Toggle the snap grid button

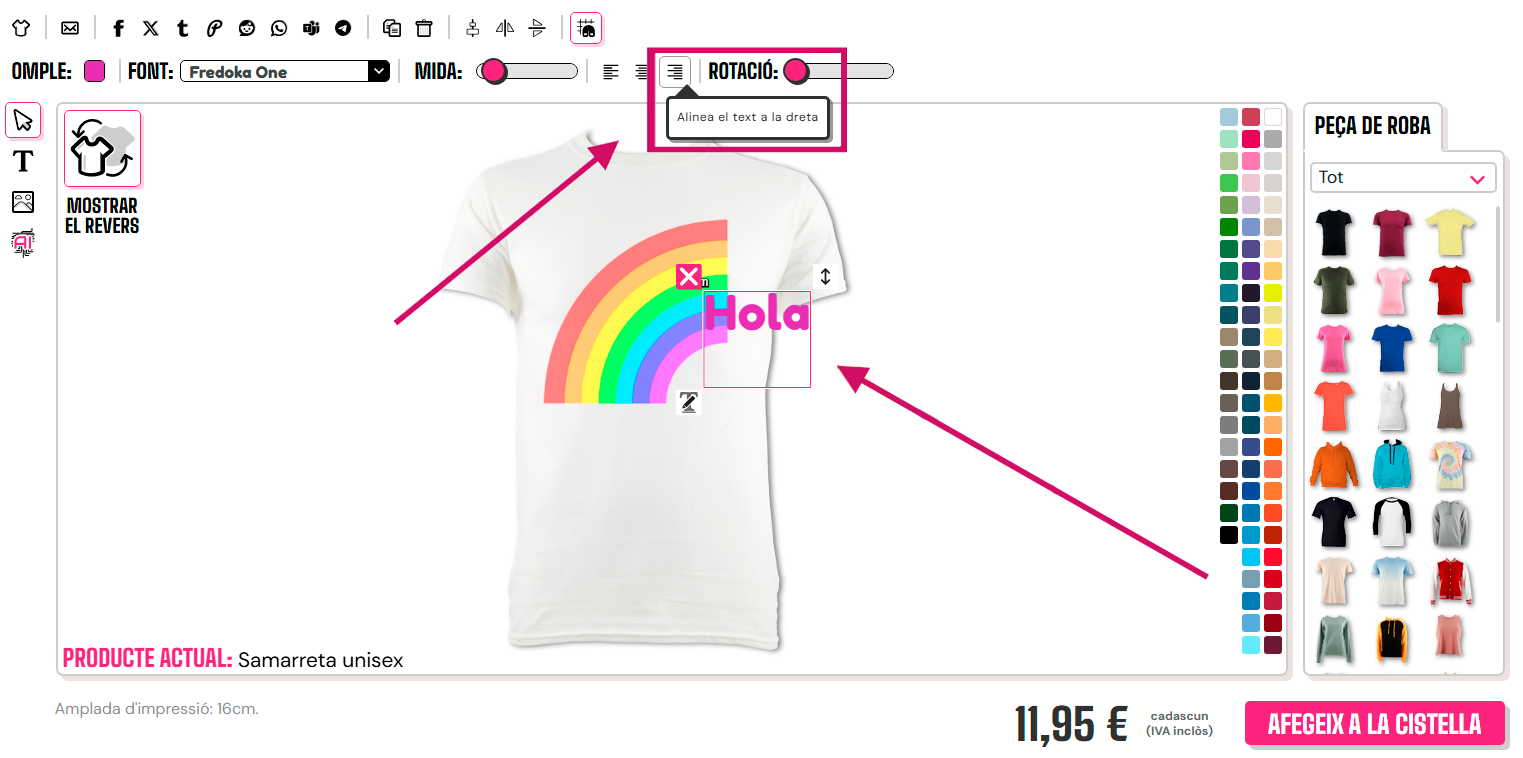point(586,28)
